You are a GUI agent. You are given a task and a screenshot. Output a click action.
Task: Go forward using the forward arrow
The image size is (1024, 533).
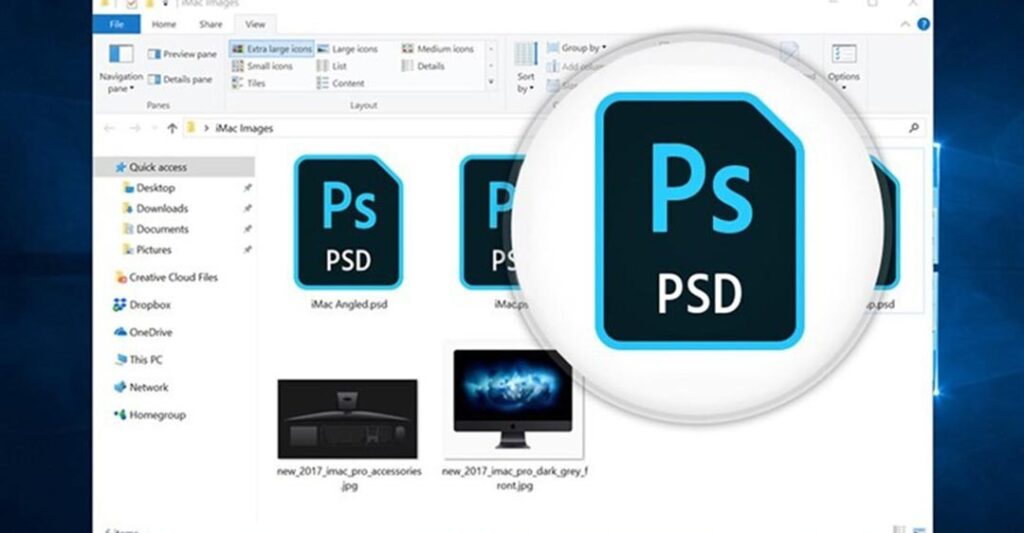pos(135,129)
